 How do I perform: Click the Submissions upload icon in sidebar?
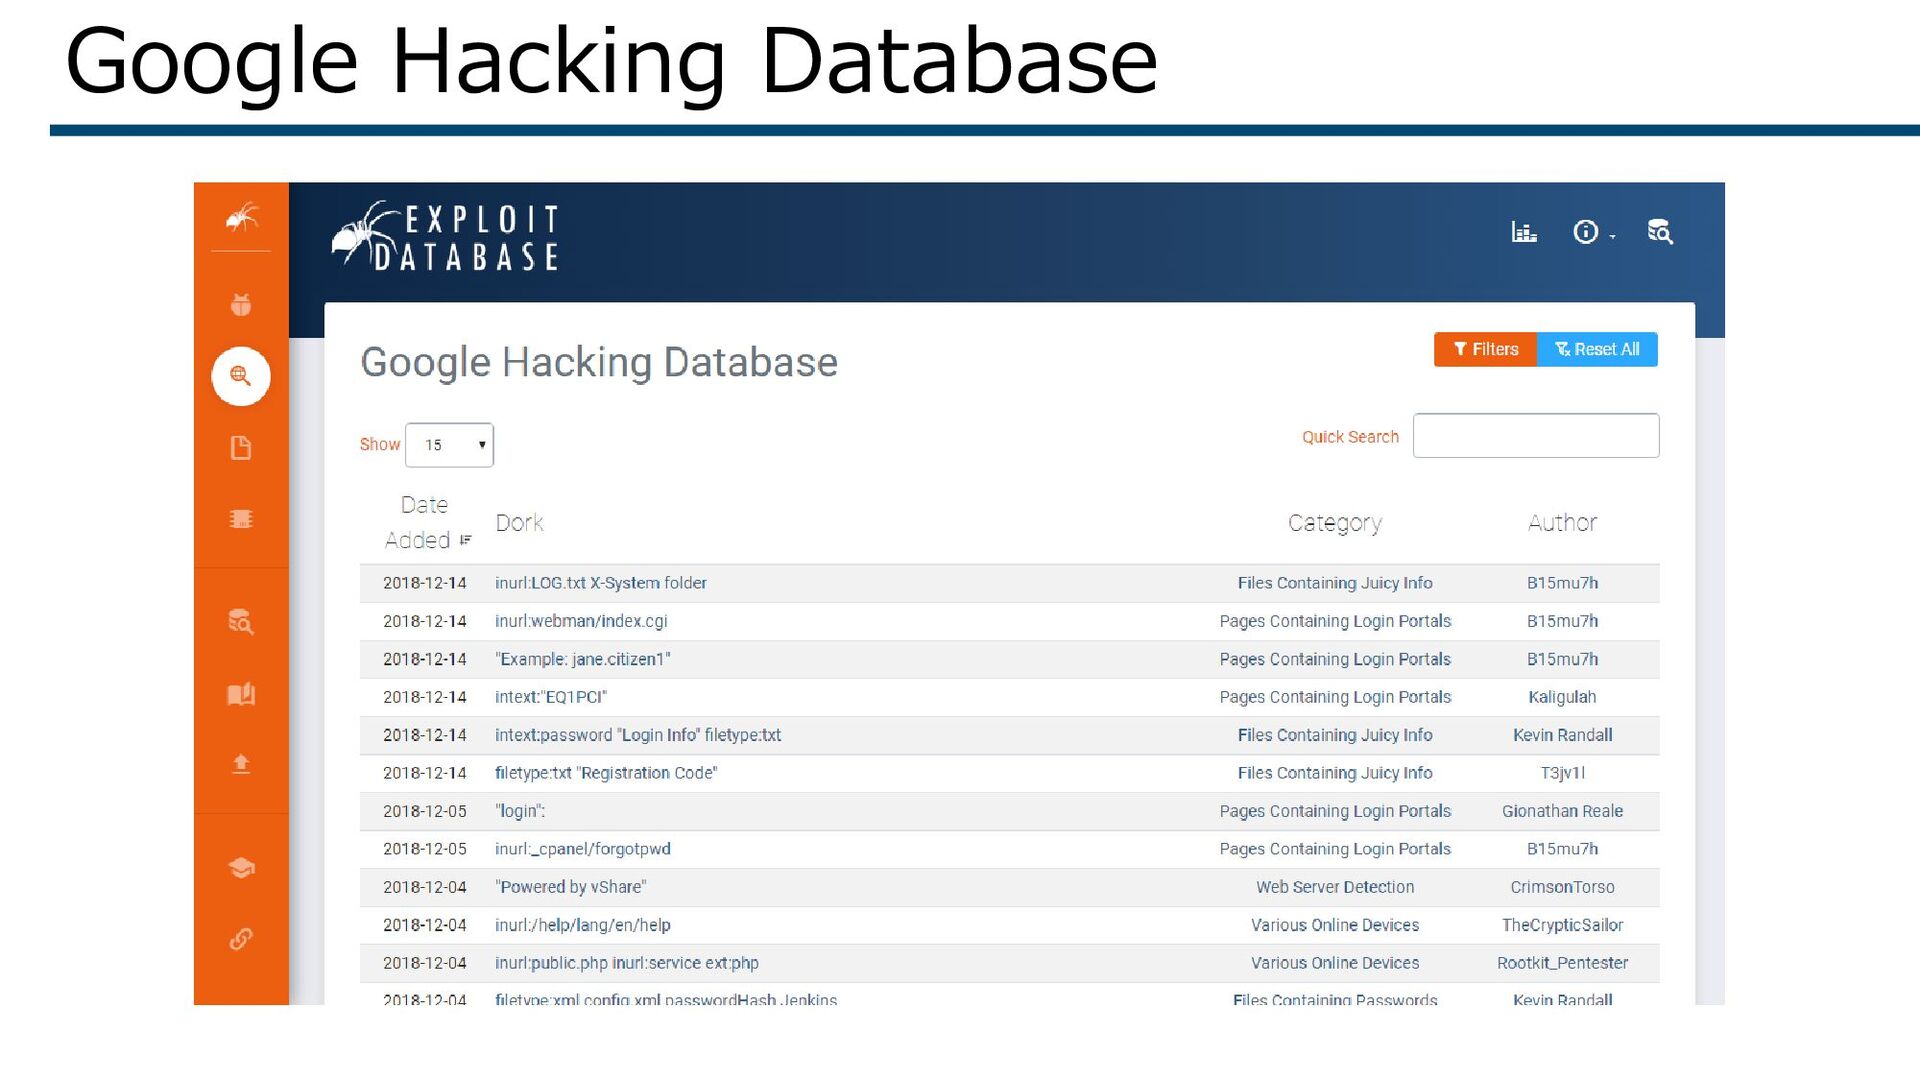241,765
